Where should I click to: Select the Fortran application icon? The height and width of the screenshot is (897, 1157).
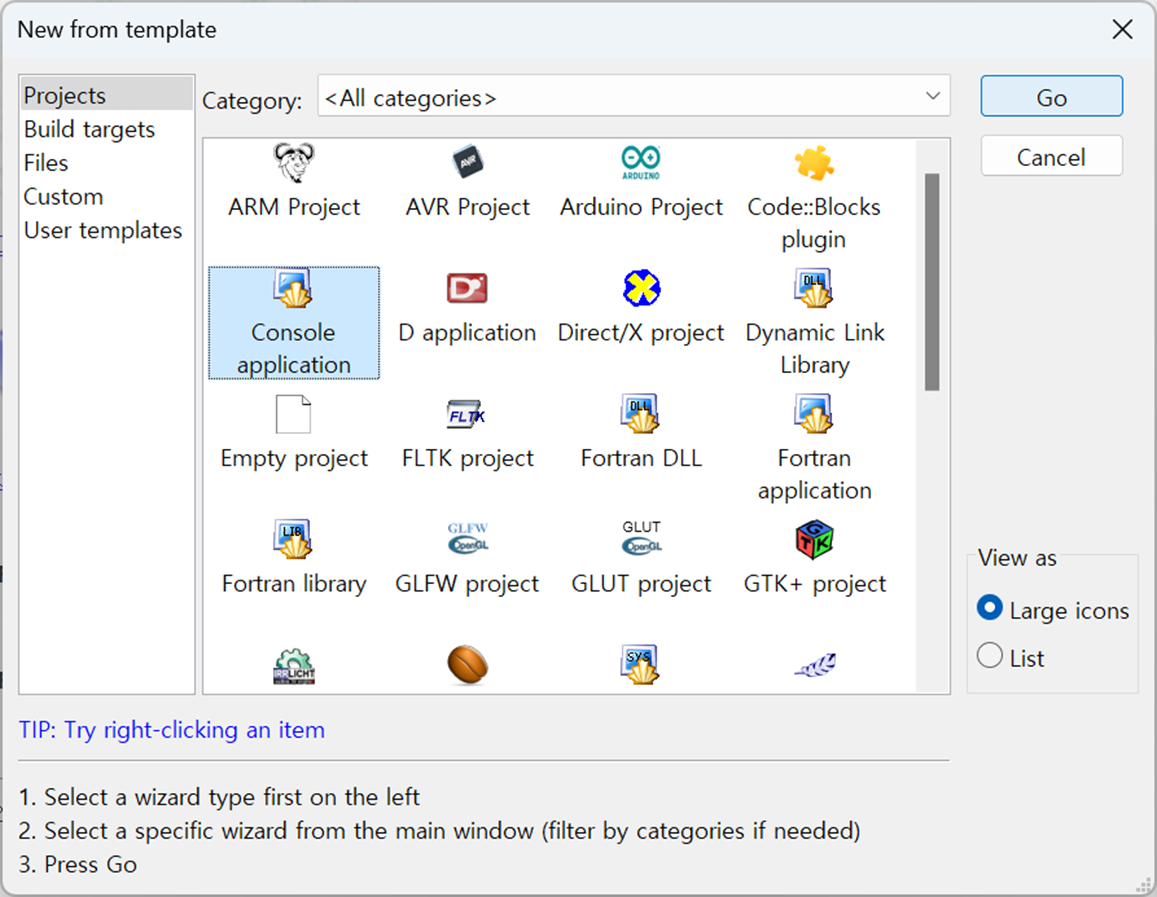coord(814,414)
